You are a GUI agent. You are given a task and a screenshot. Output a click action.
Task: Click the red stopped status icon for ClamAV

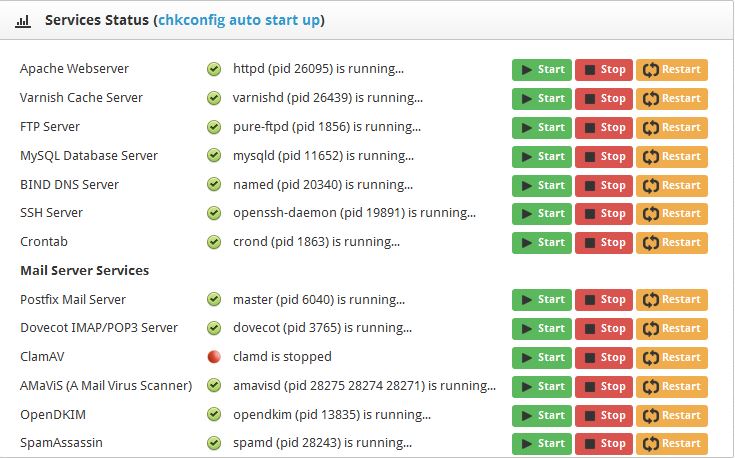[x=214, y=357]
